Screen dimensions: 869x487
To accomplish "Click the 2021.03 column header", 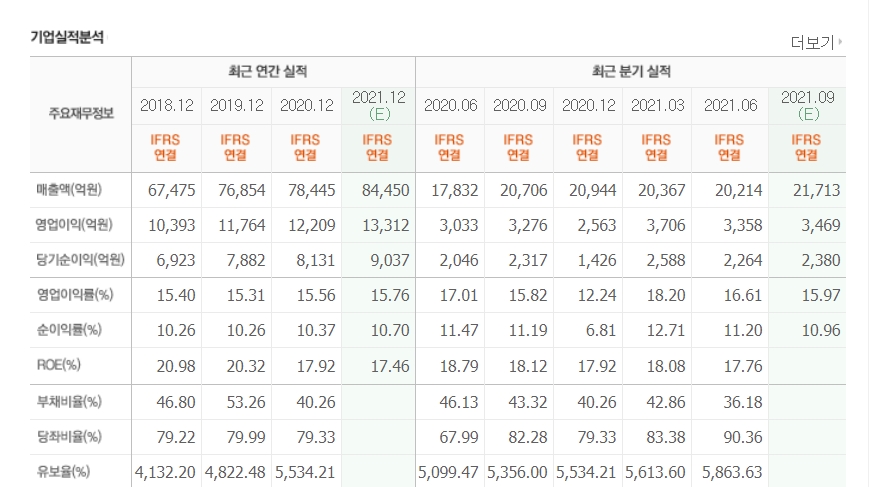I will (657, 105).
